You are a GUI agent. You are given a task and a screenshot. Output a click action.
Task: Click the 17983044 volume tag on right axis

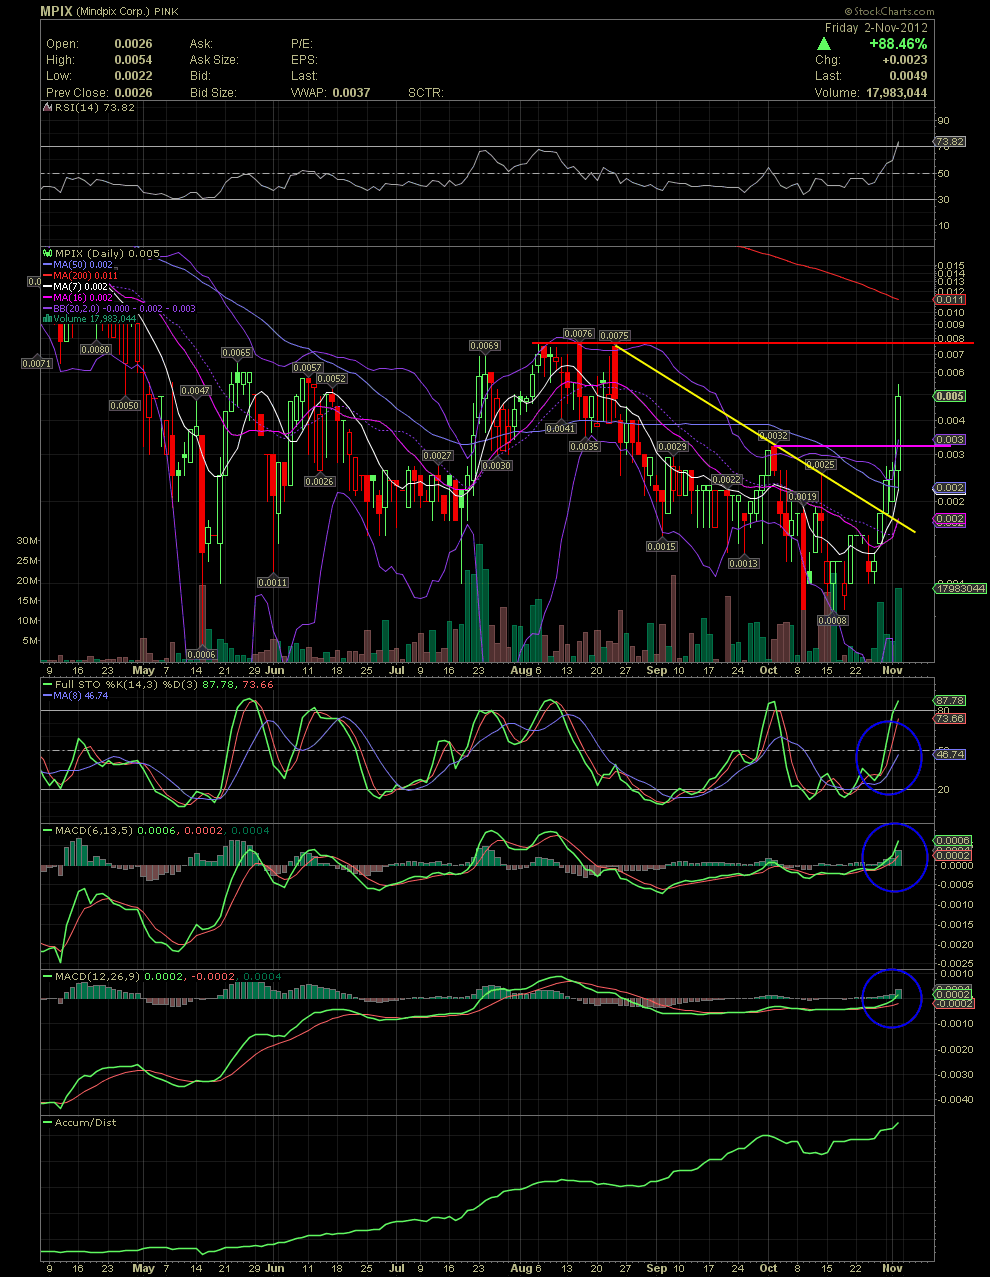[x=962, y=589]
